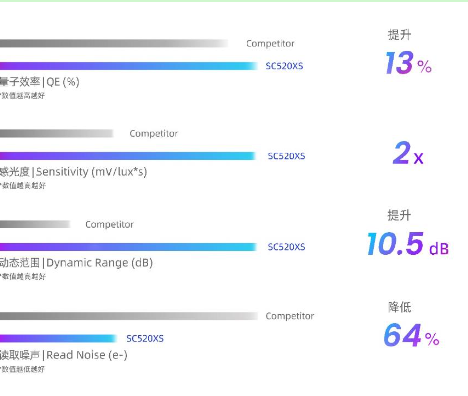This screenshot has width=468, height=396.
Task: Click the 64% noise reduction figure
Action: pos(411,335)
